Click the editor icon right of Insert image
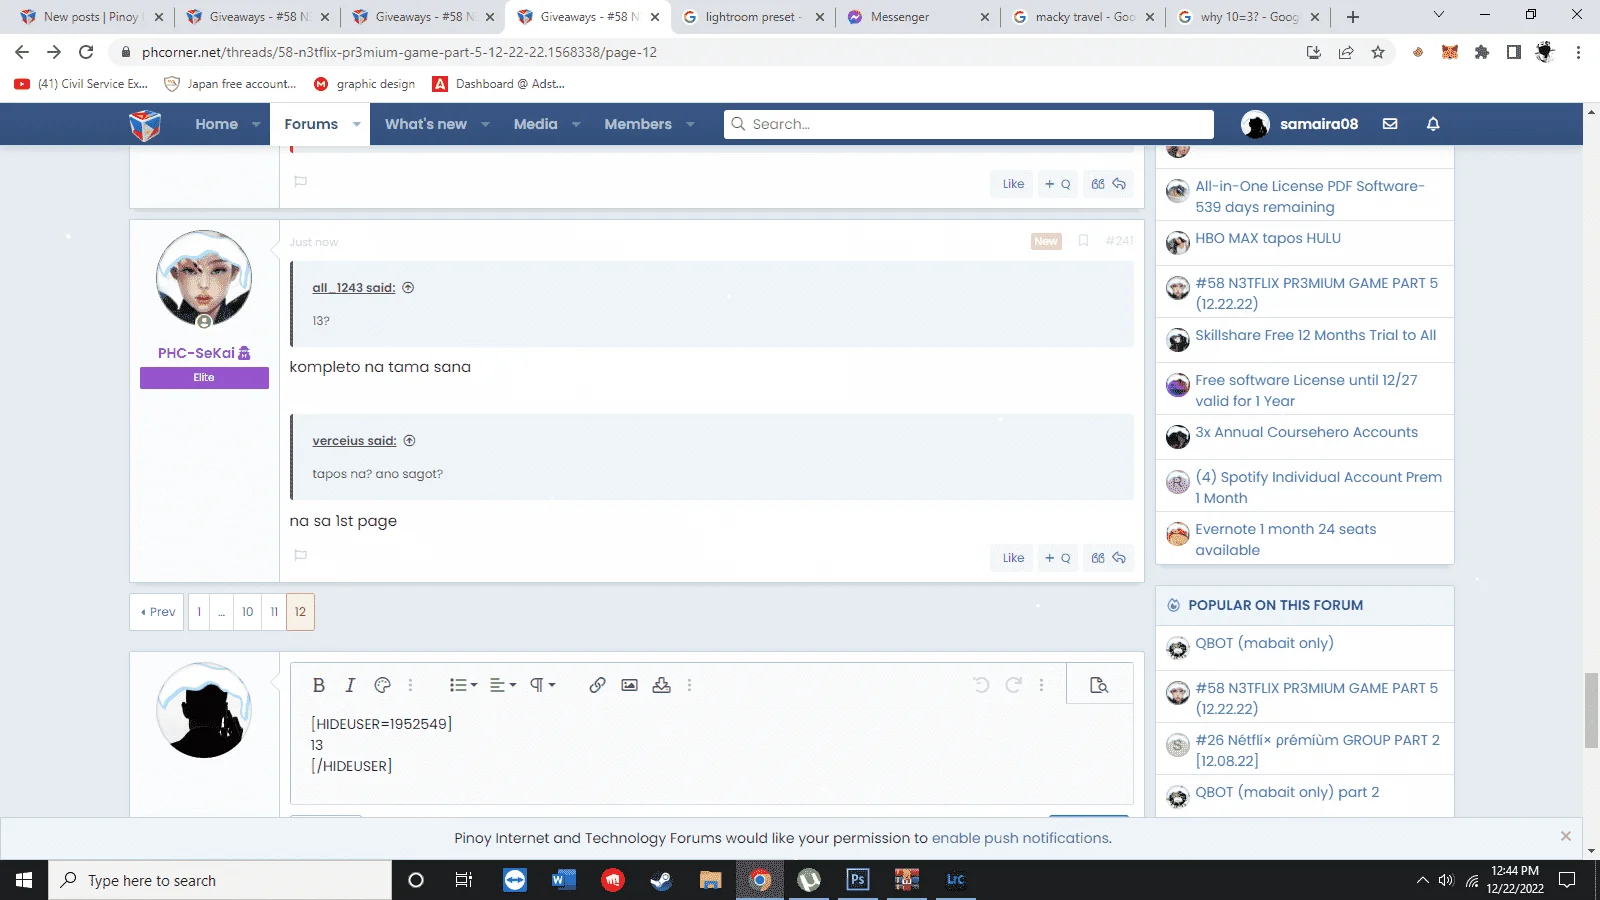This screenshot has height=900, width=1600. click(x=661, y=685)
